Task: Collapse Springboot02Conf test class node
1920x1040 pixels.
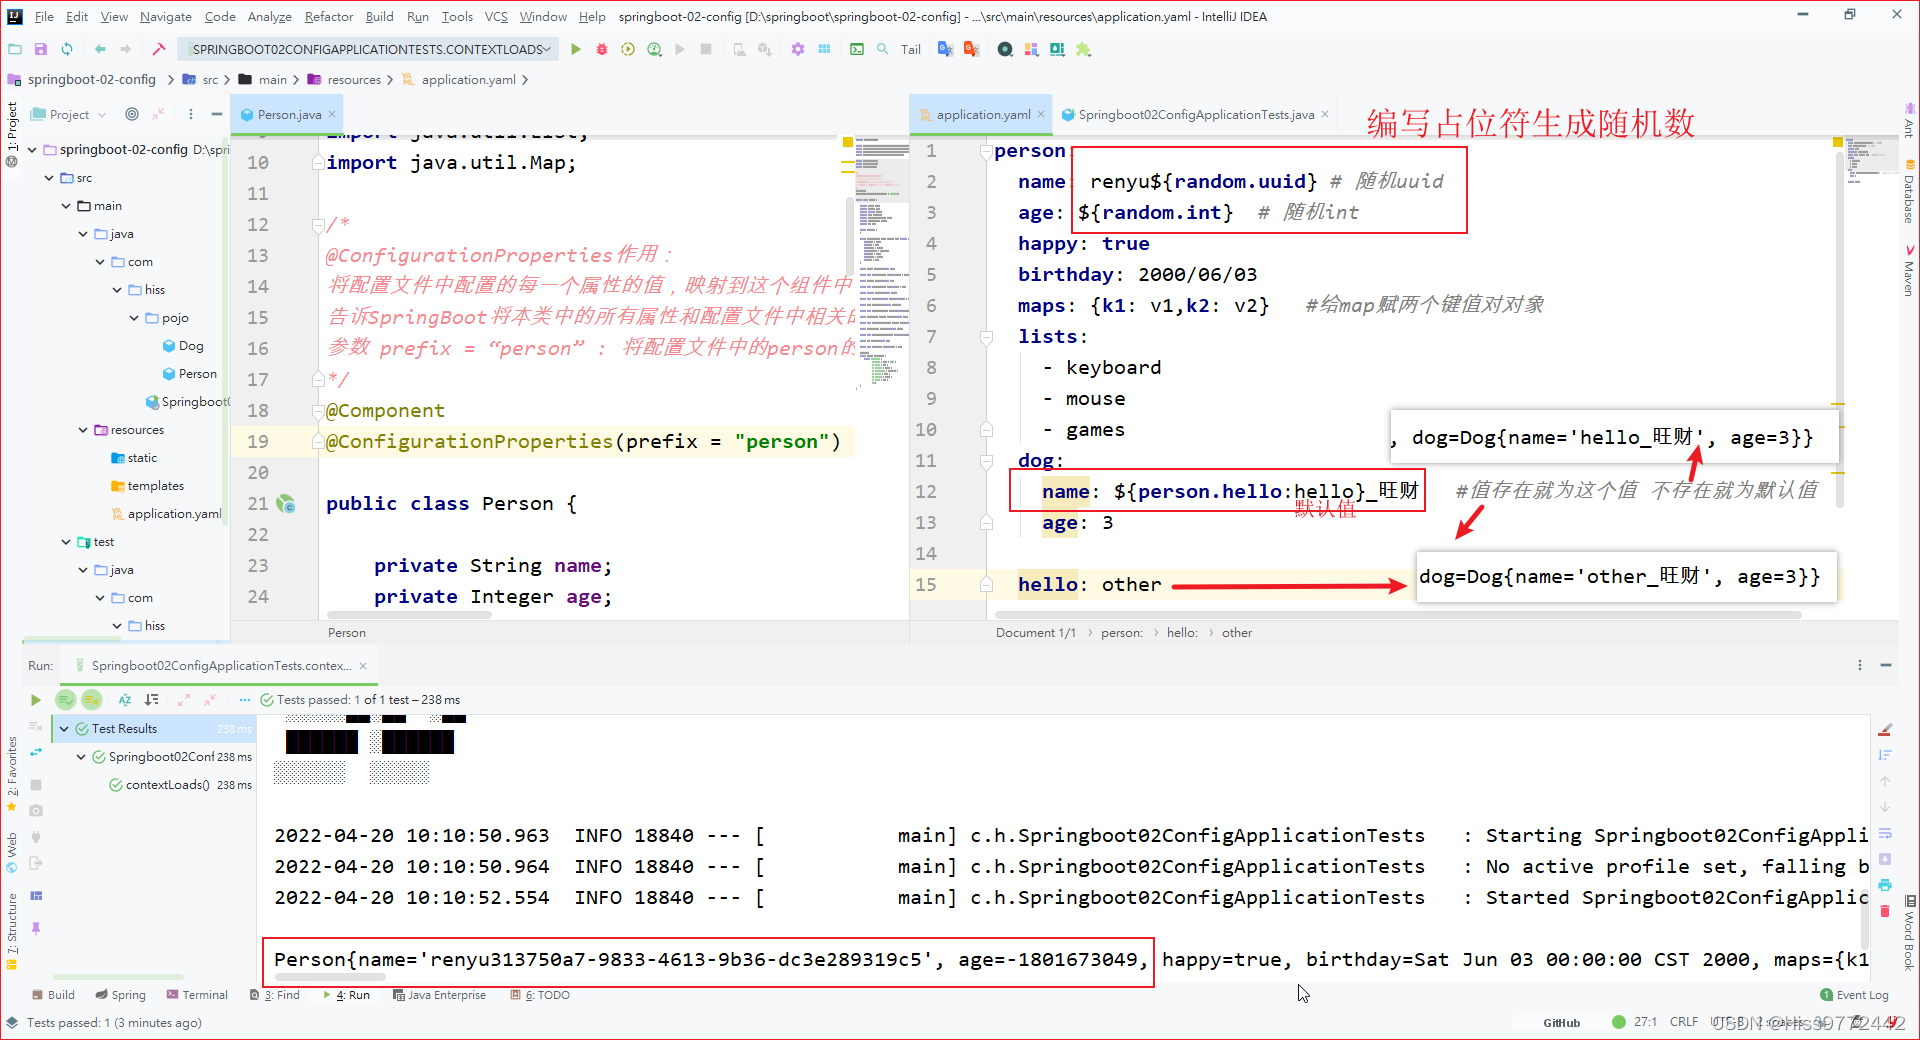Action: point(81,757)
